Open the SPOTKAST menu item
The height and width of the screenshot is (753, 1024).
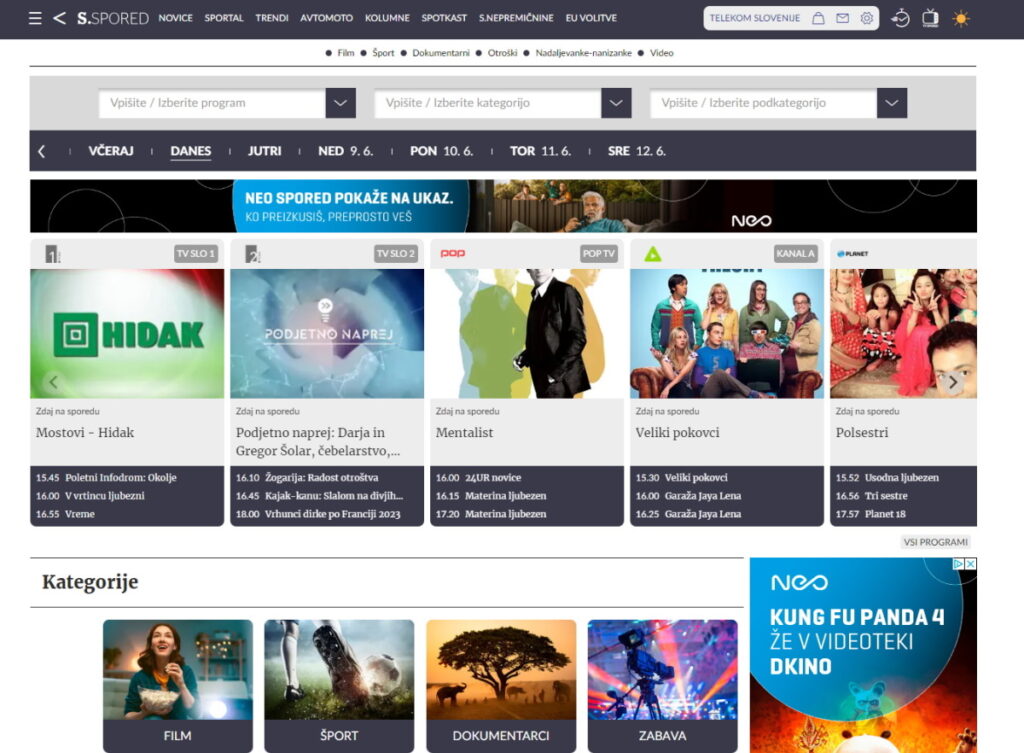[x=446, y=18]
